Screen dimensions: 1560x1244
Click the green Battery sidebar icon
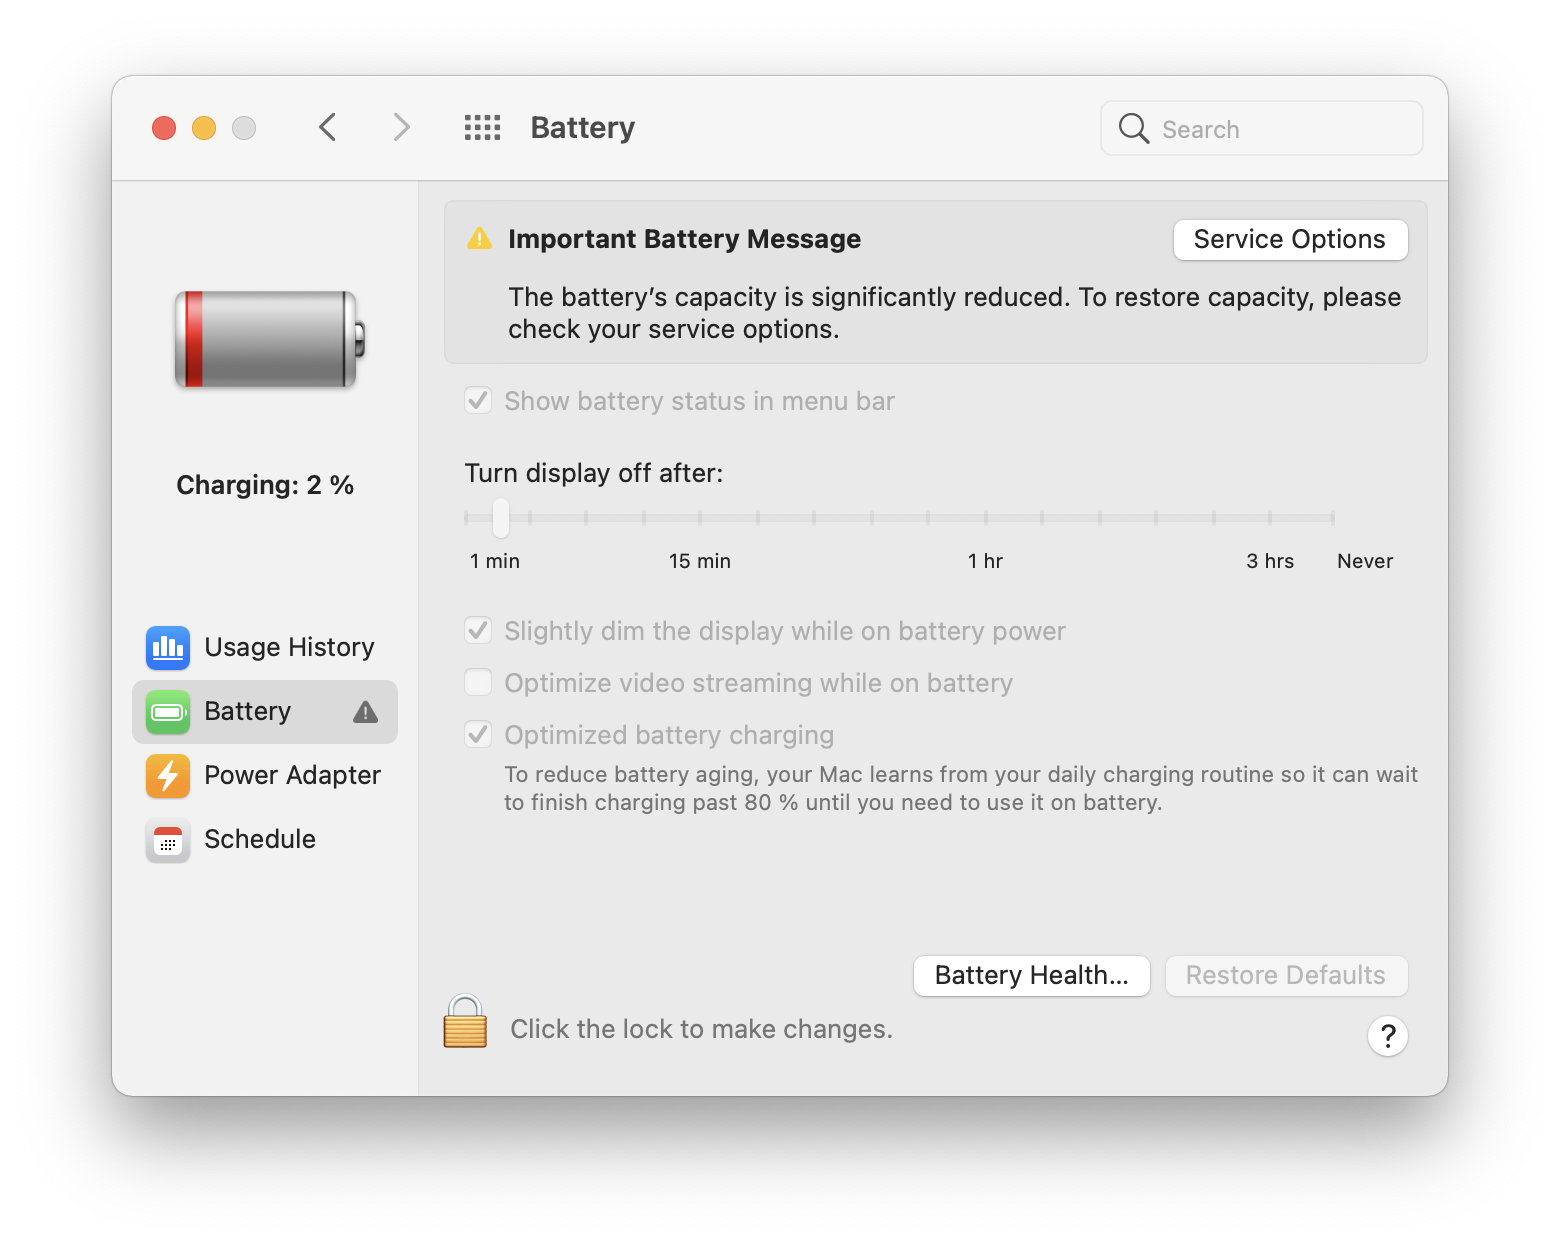point(168,712)
